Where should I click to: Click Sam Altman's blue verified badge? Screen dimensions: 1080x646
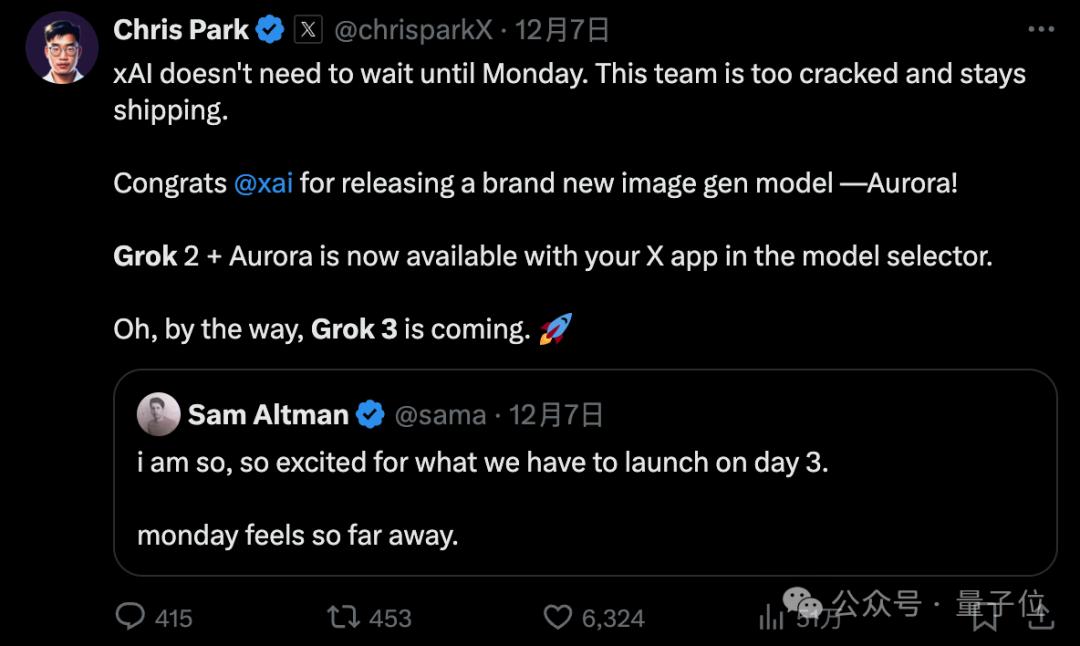(x=370, y=414)
